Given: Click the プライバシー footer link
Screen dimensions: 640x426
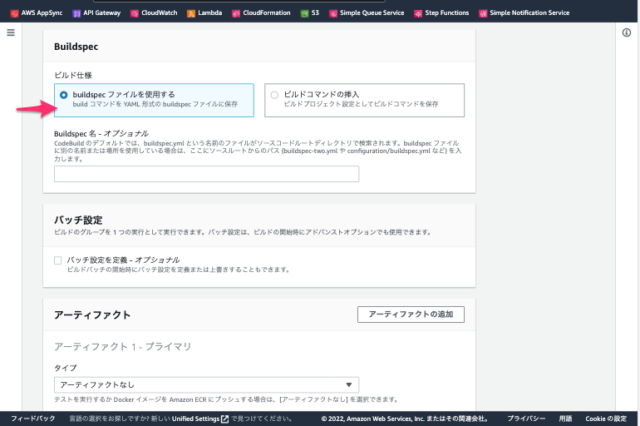Looking at the screenshot, I should click(x=526, y=419).
